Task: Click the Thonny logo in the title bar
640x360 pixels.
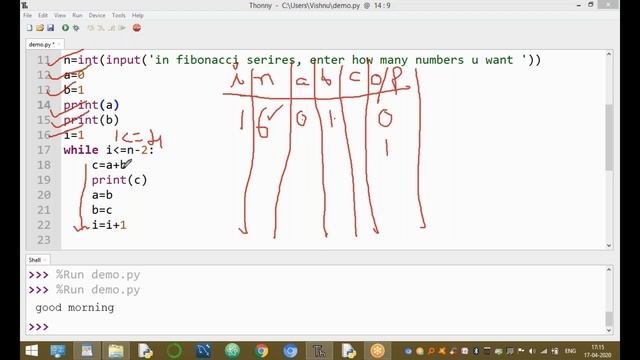Action: [25, 5]
